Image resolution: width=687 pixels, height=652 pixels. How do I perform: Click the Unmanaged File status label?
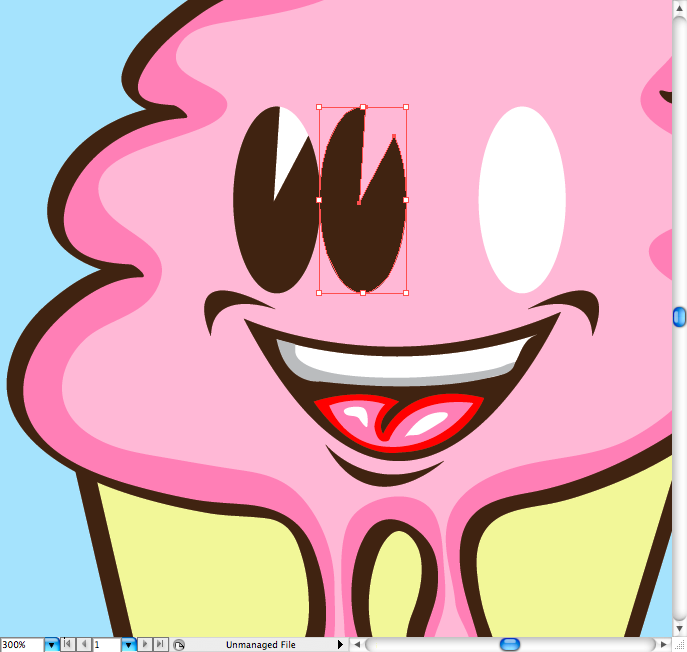(260, 645)
